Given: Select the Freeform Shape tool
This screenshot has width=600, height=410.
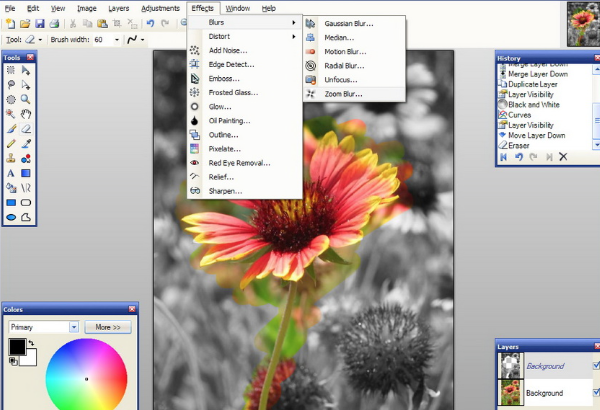Looking at the screenshot, I should tap(26, 217).
